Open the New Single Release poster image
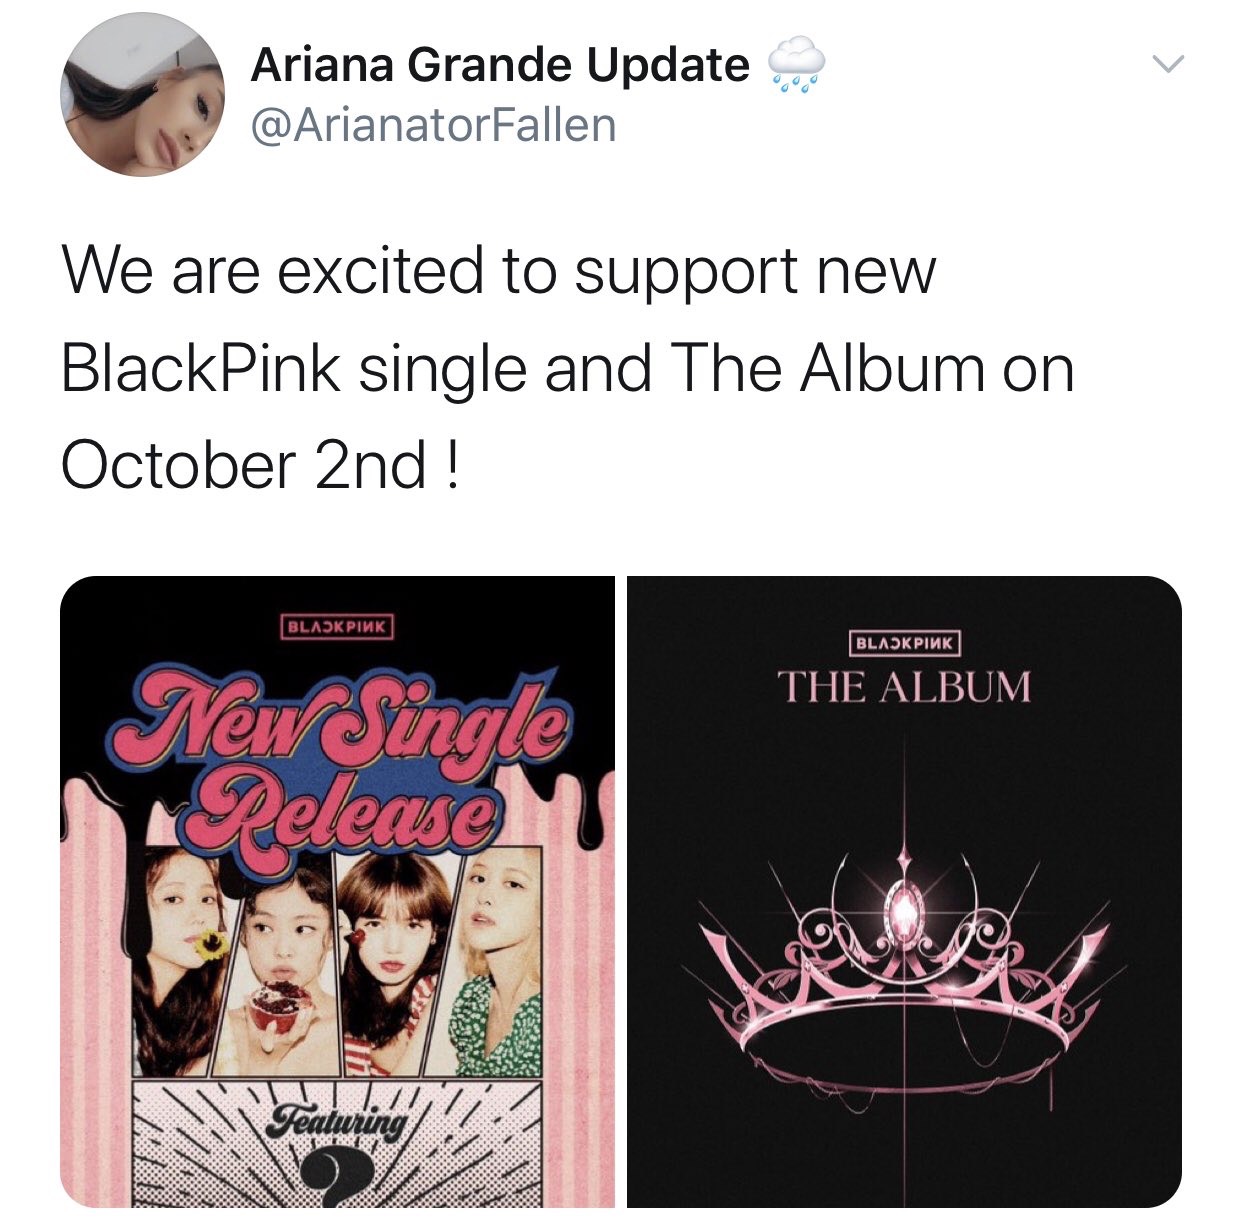The width and height of the screenshot is (1242, 1229). click(x=338, y=892)
